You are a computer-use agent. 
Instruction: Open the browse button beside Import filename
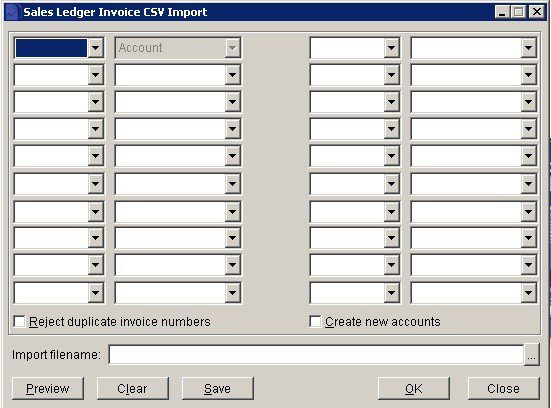click(532, 355)
